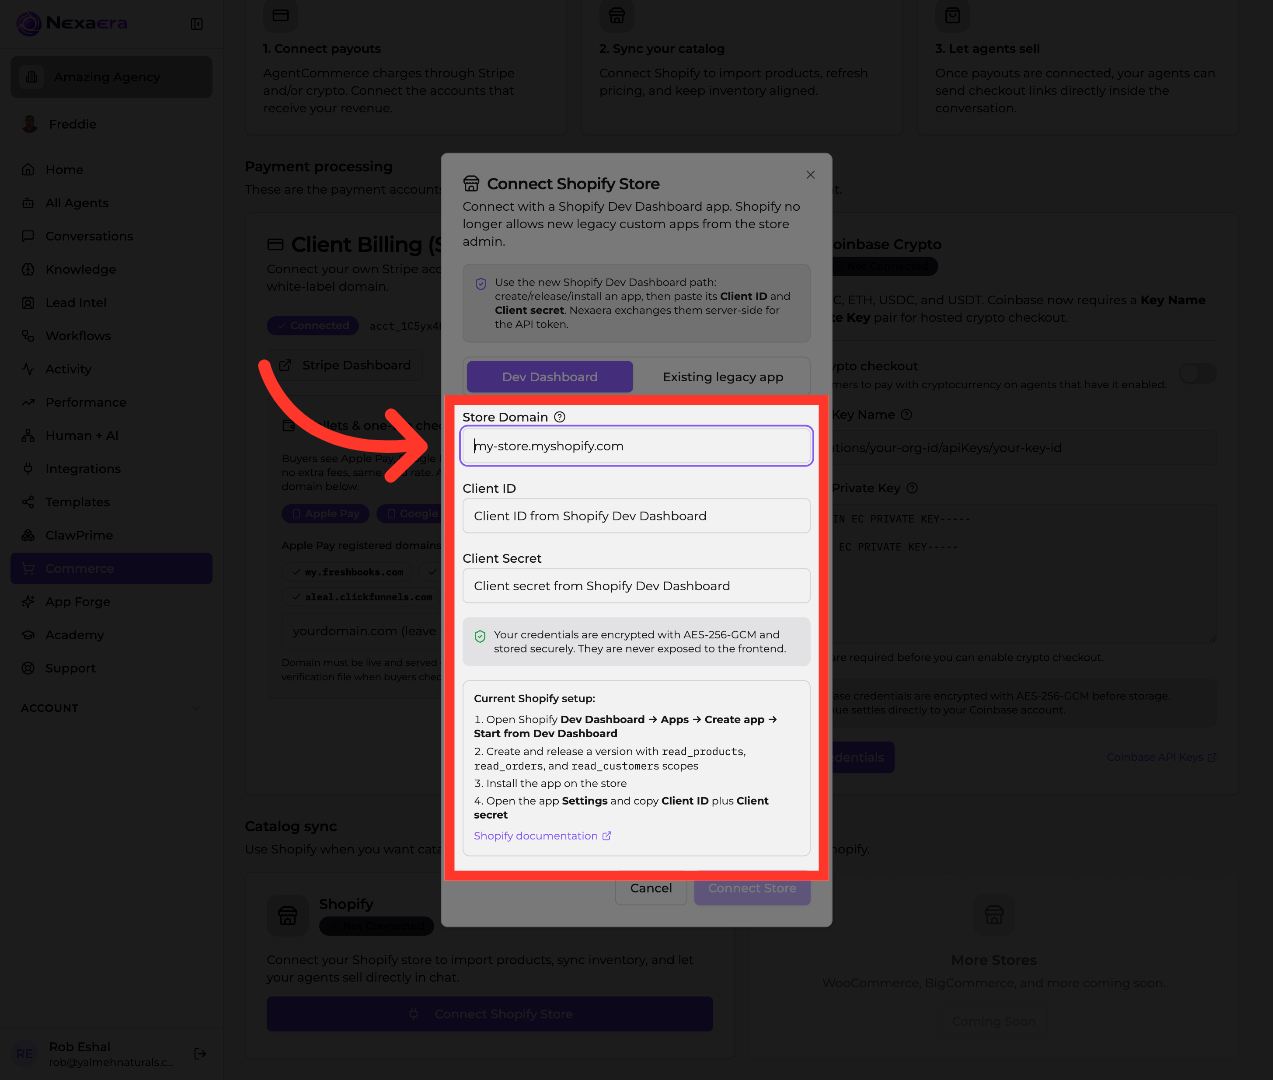Click the Apple Pay badge
This screenshot has height=1080, width=1273.
tap(326, 513)
